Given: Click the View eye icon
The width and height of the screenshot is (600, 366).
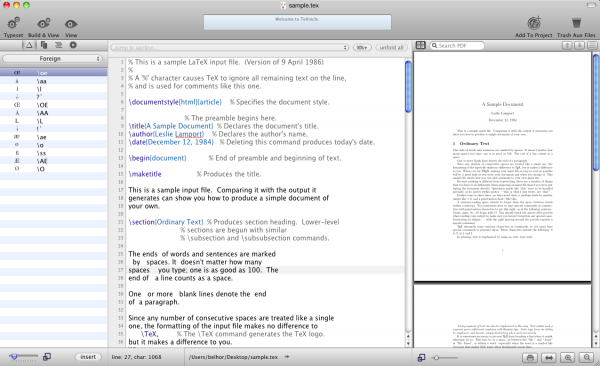Looking at the screenshot, I should click(x=71, y=24).
